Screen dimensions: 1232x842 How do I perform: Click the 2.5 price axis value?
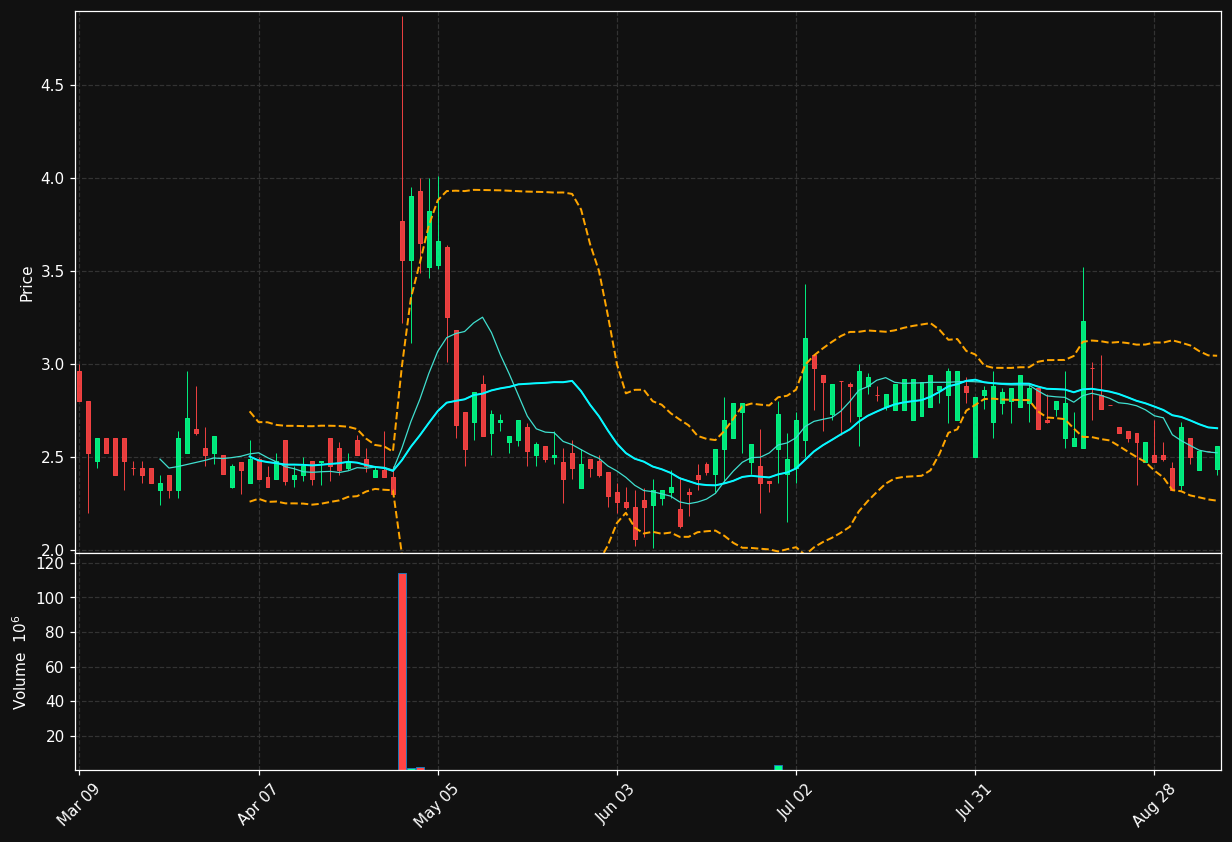pyautogui.click(x=52, y=458)
